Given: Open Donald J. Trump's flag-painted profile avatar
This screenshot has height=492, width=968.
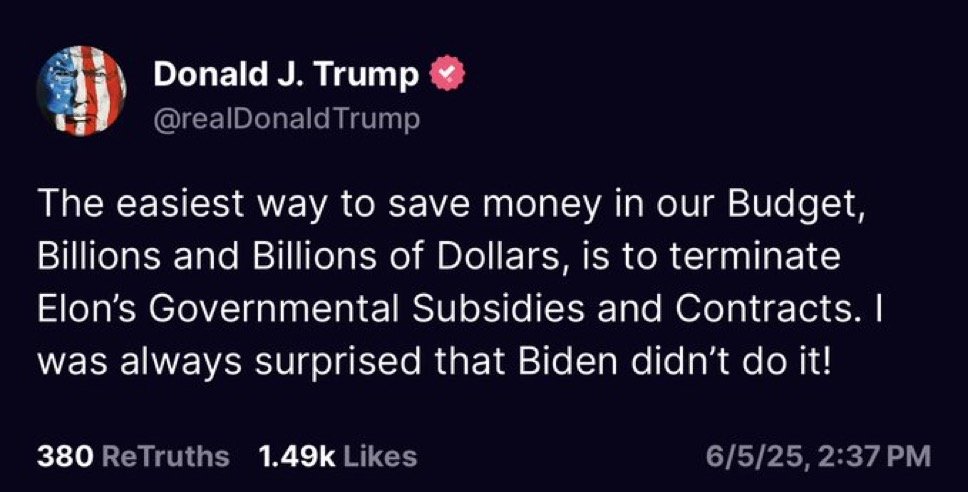Looking at the screenshot, I should point(81,91).
